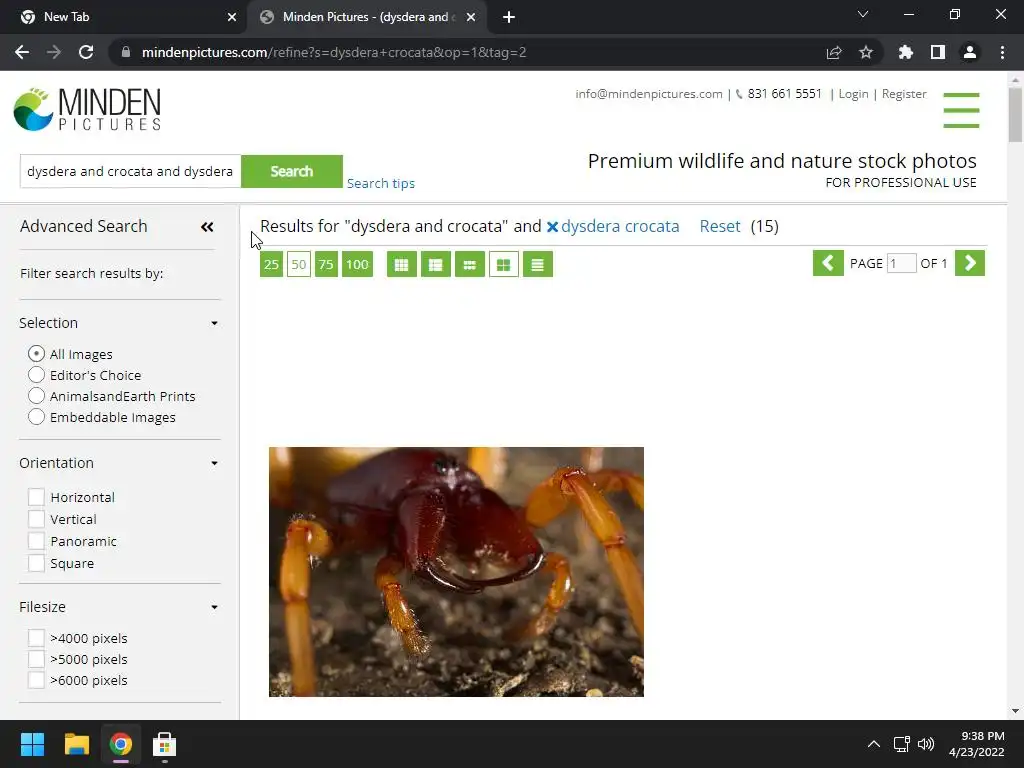Click Chrome icon in taskbar

[120, 744]
